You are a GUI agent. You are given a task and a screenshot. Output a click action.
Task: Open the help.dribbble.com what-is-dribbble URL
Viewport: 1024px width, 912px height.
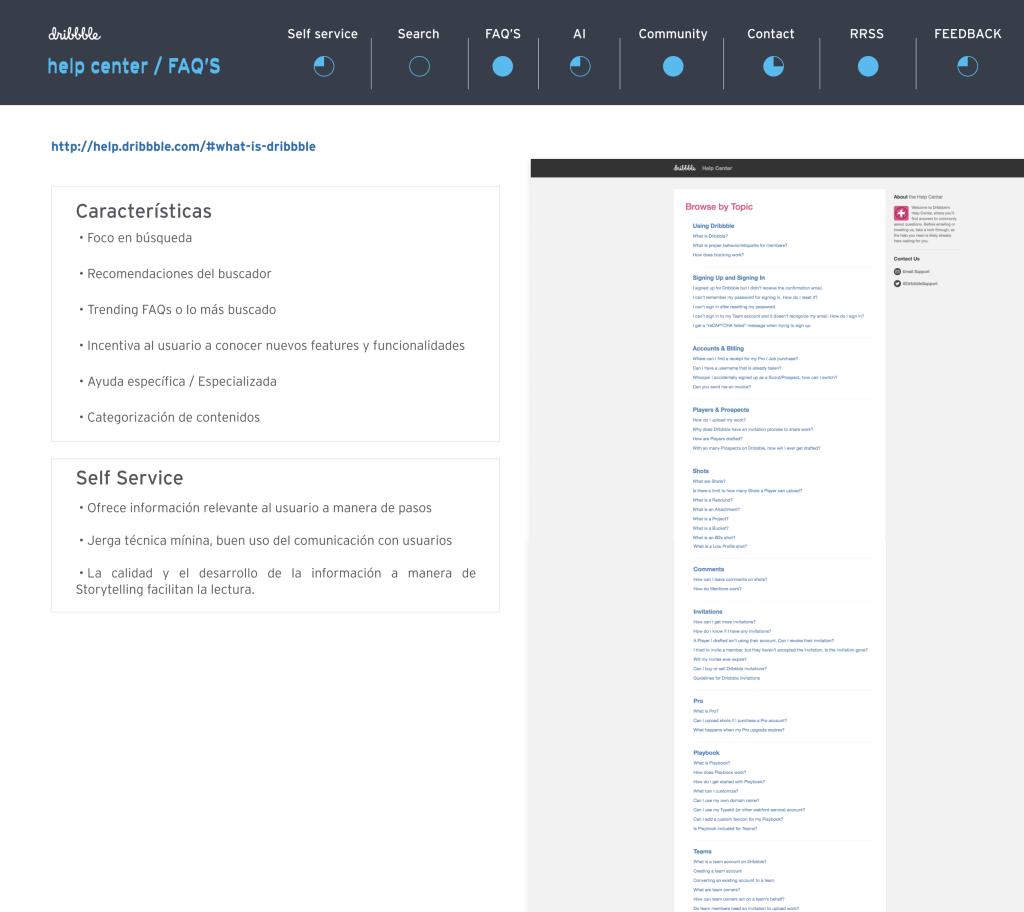point(184,146)
